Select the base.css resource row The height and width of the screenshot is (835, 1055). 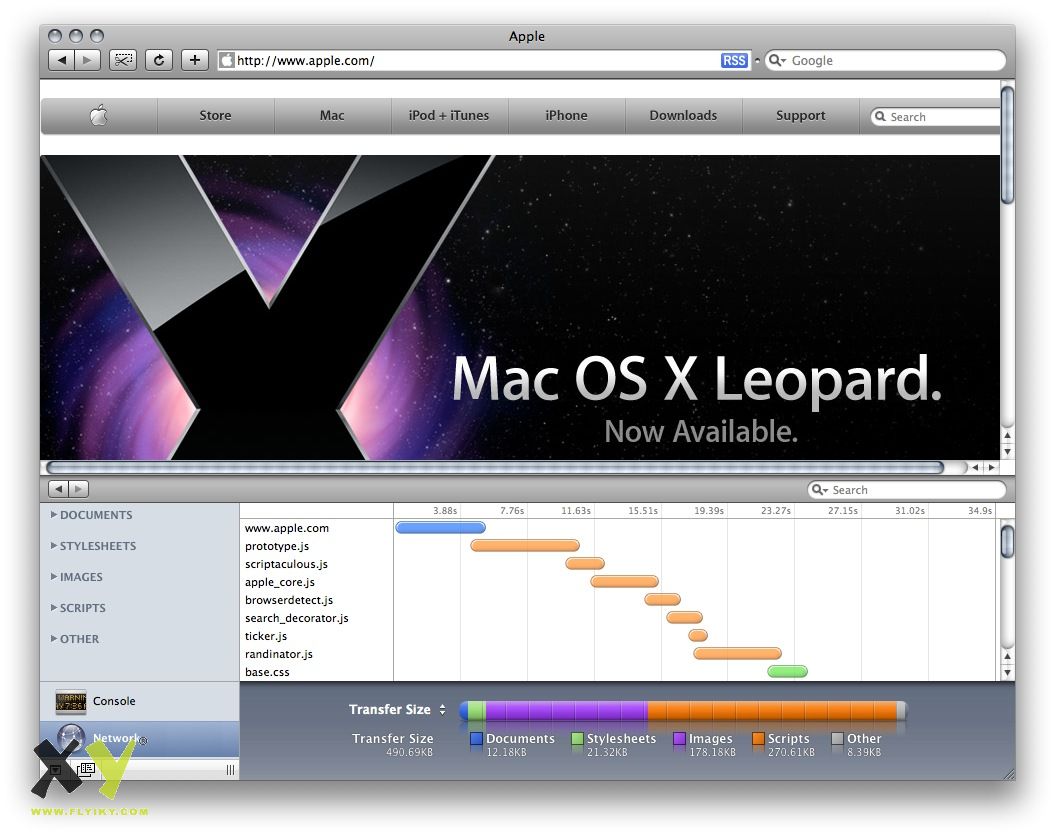click(618, 671)
